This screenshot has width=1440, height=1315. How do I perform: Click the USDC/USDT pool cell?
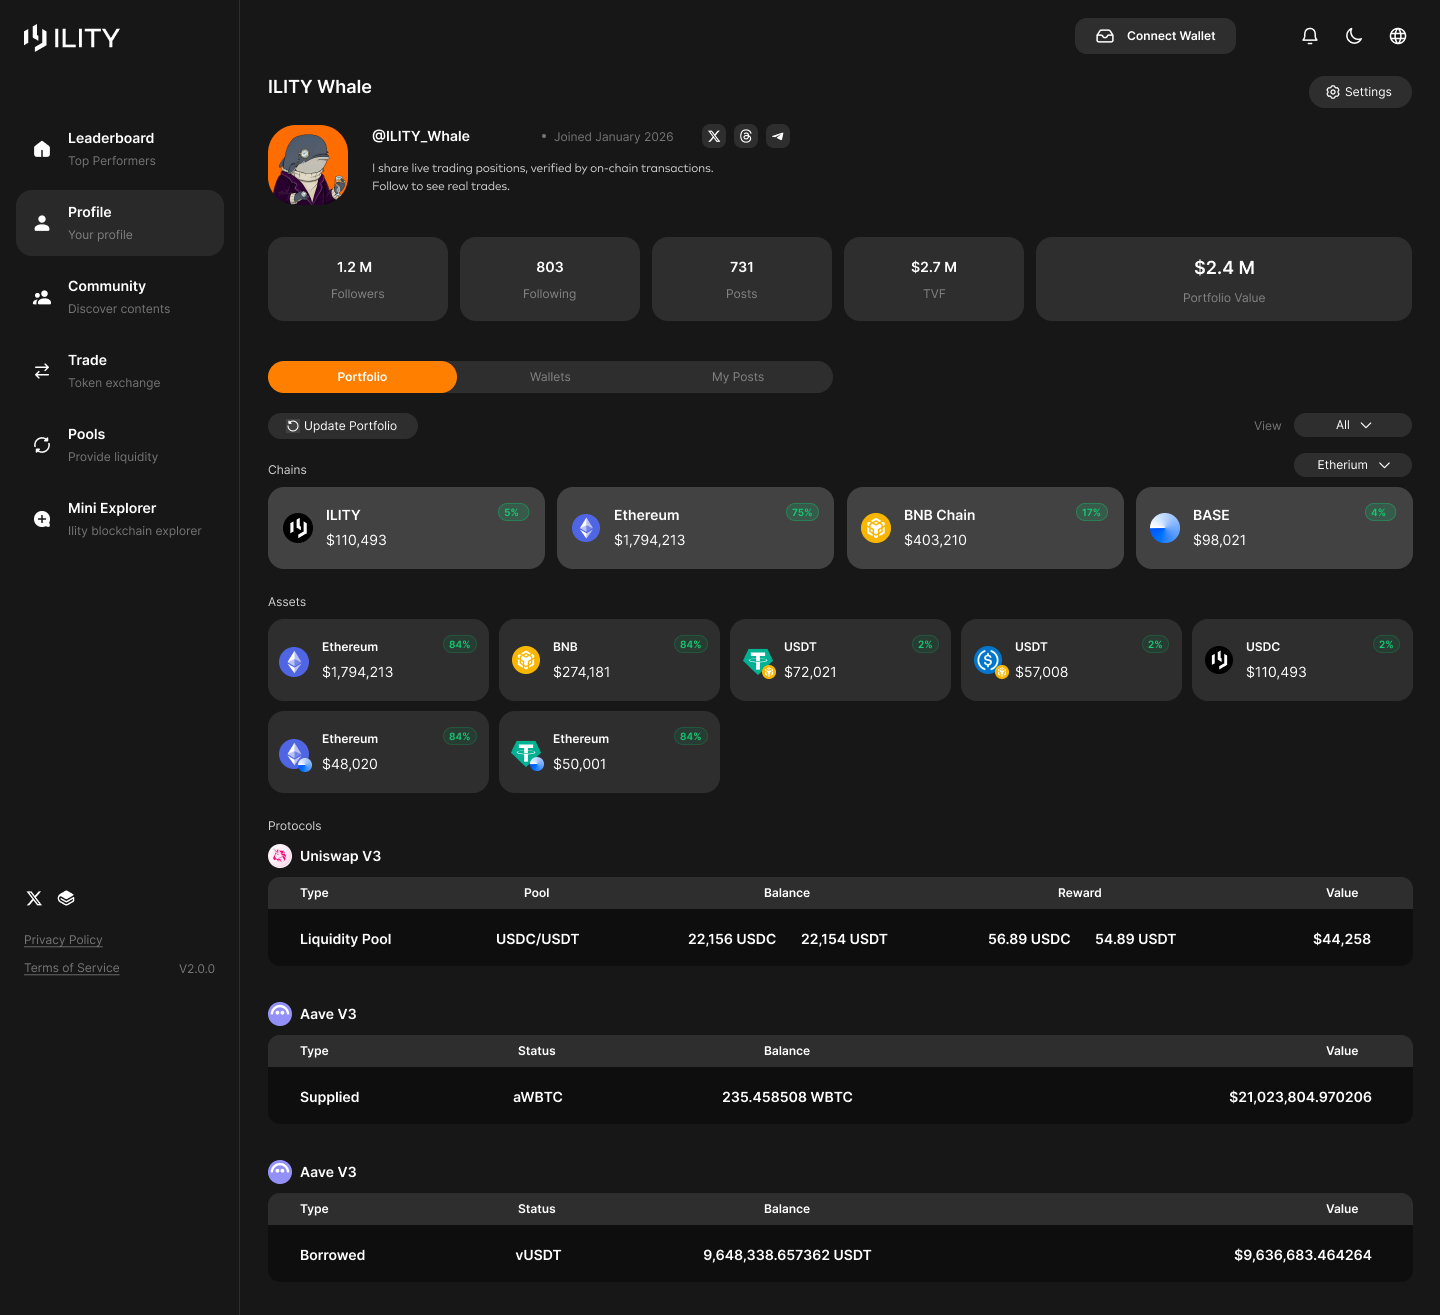coord(538,939)
